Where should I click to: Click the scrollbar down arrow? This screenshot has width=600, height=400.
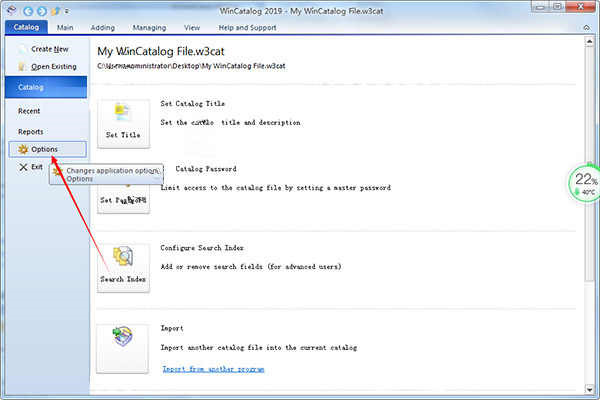tap(590, 390)
